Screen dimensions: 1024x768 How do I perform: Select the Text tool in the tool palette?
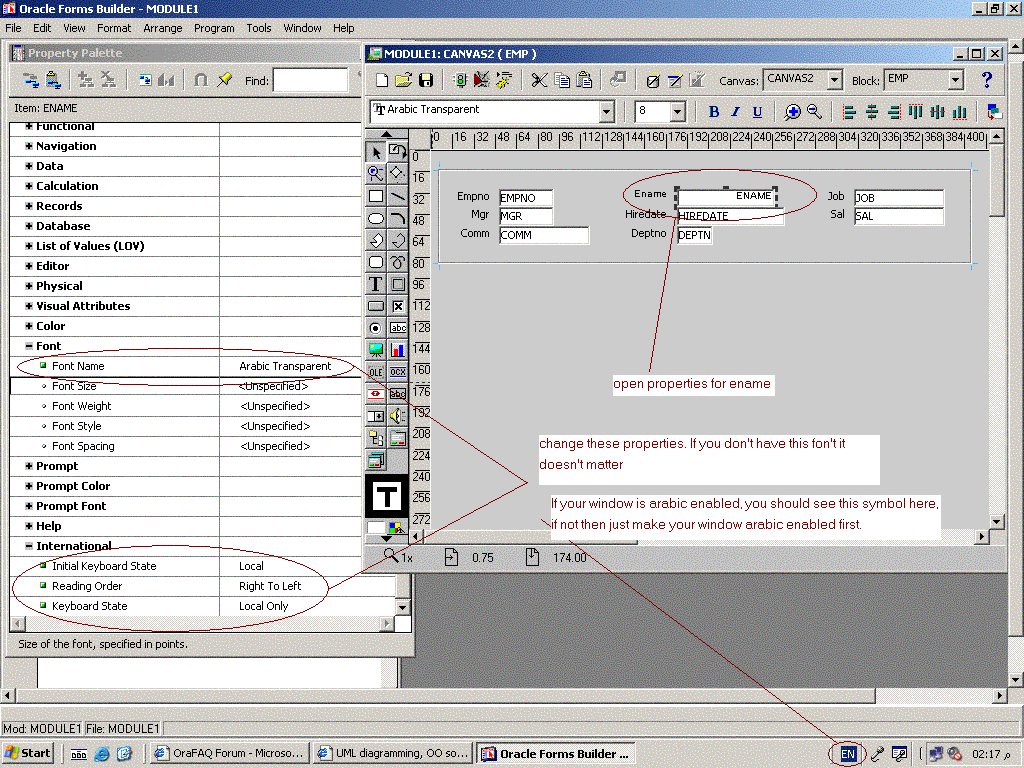[376, 284]
